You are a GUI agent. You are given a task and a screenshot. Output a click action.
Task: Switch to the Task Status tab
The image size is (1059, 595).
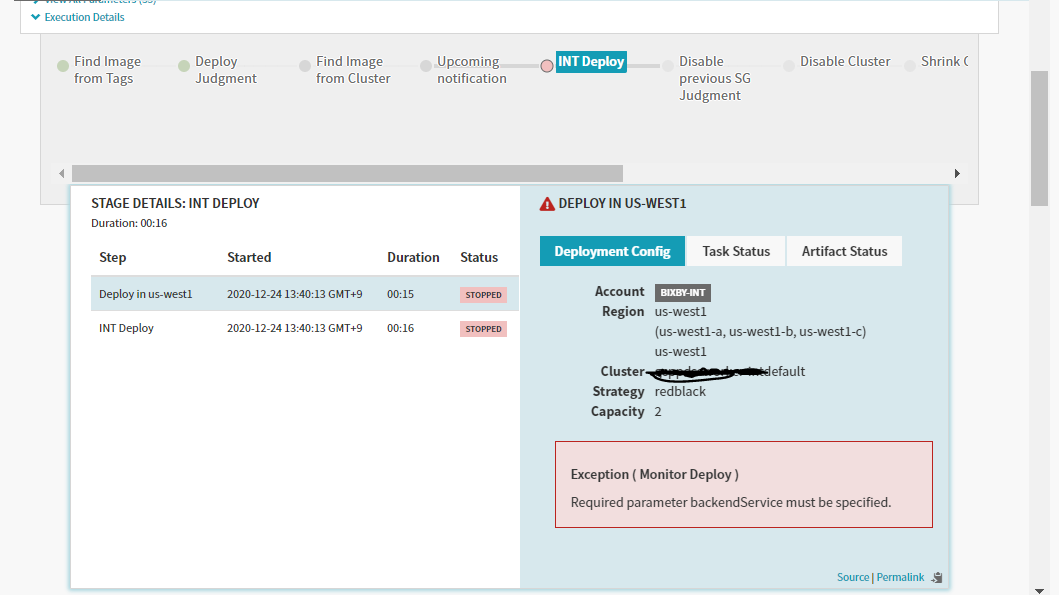736,251
